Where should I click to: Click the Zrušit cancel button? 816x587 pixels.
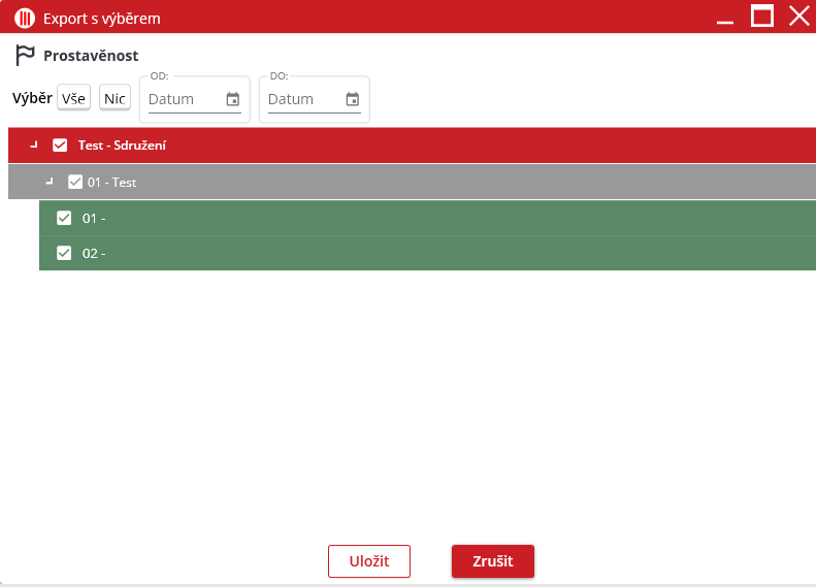pos(492,561)
